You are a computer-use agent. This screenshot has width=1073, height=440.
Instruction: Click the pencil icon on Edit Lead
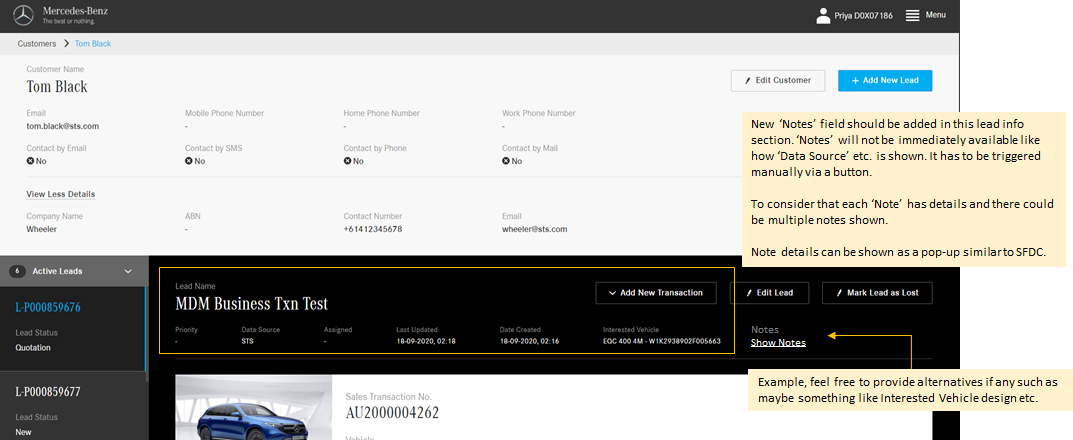point(749,293)
